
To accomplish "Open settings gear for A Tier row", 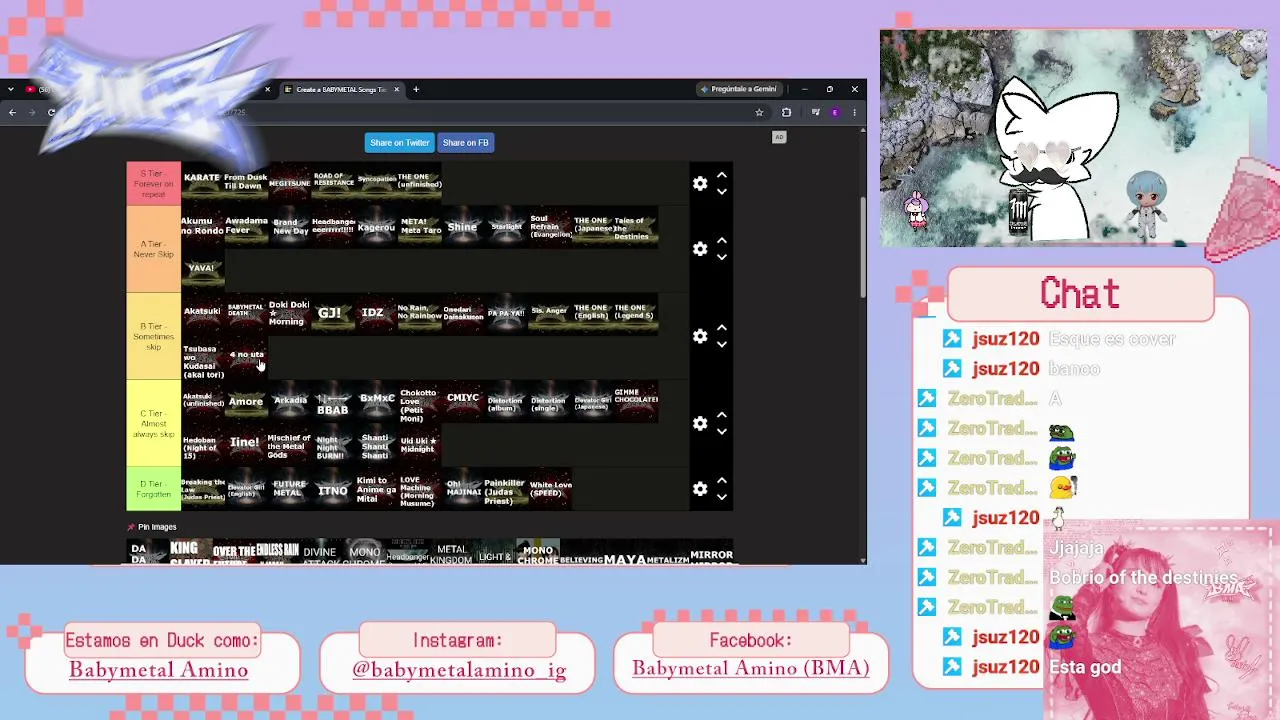I will click(700, 249).
